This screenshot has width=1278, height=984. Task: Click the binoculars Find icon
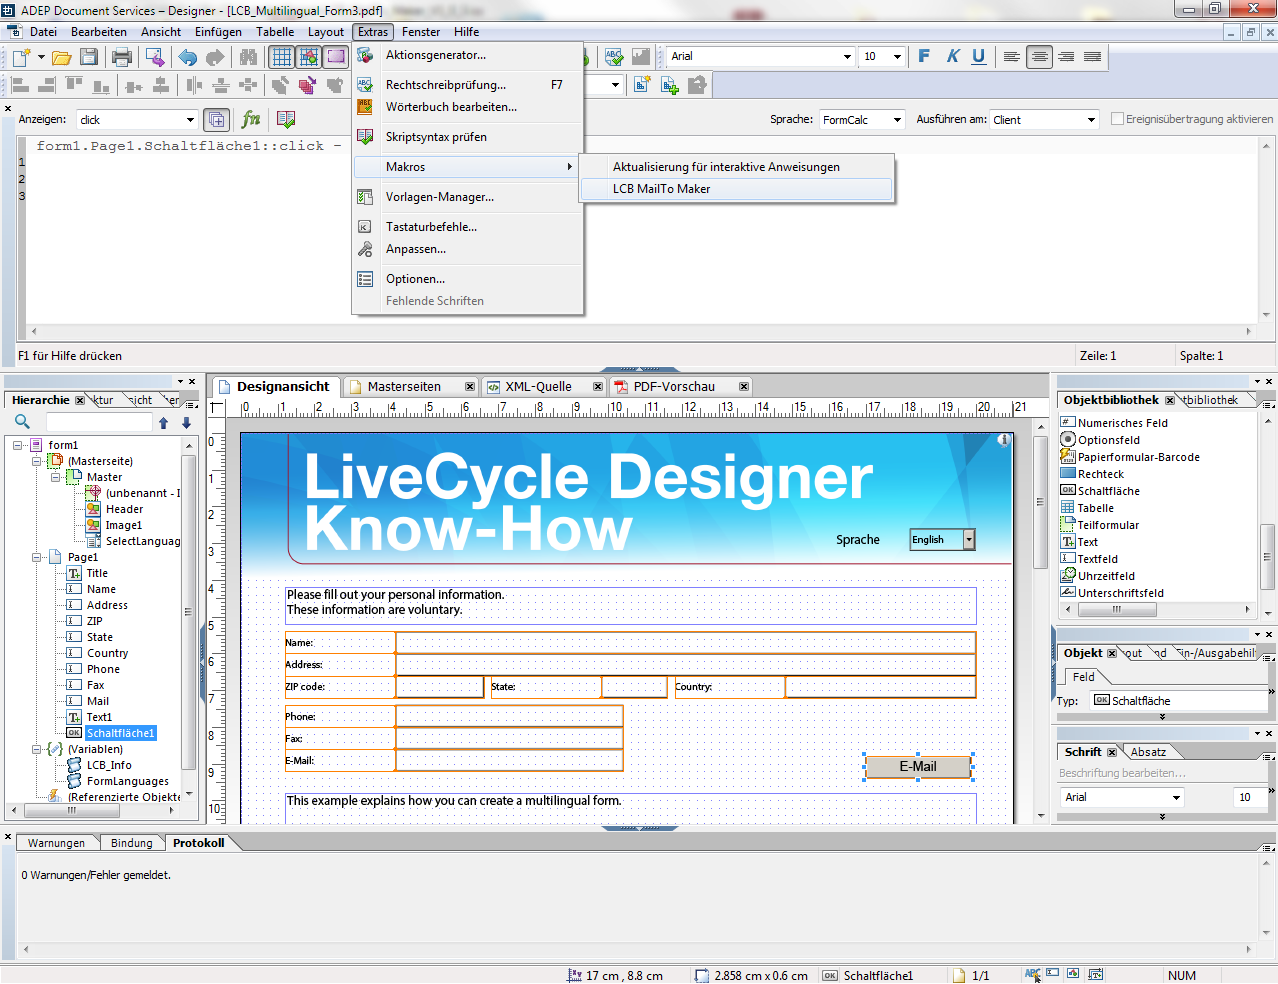(248, 57)
